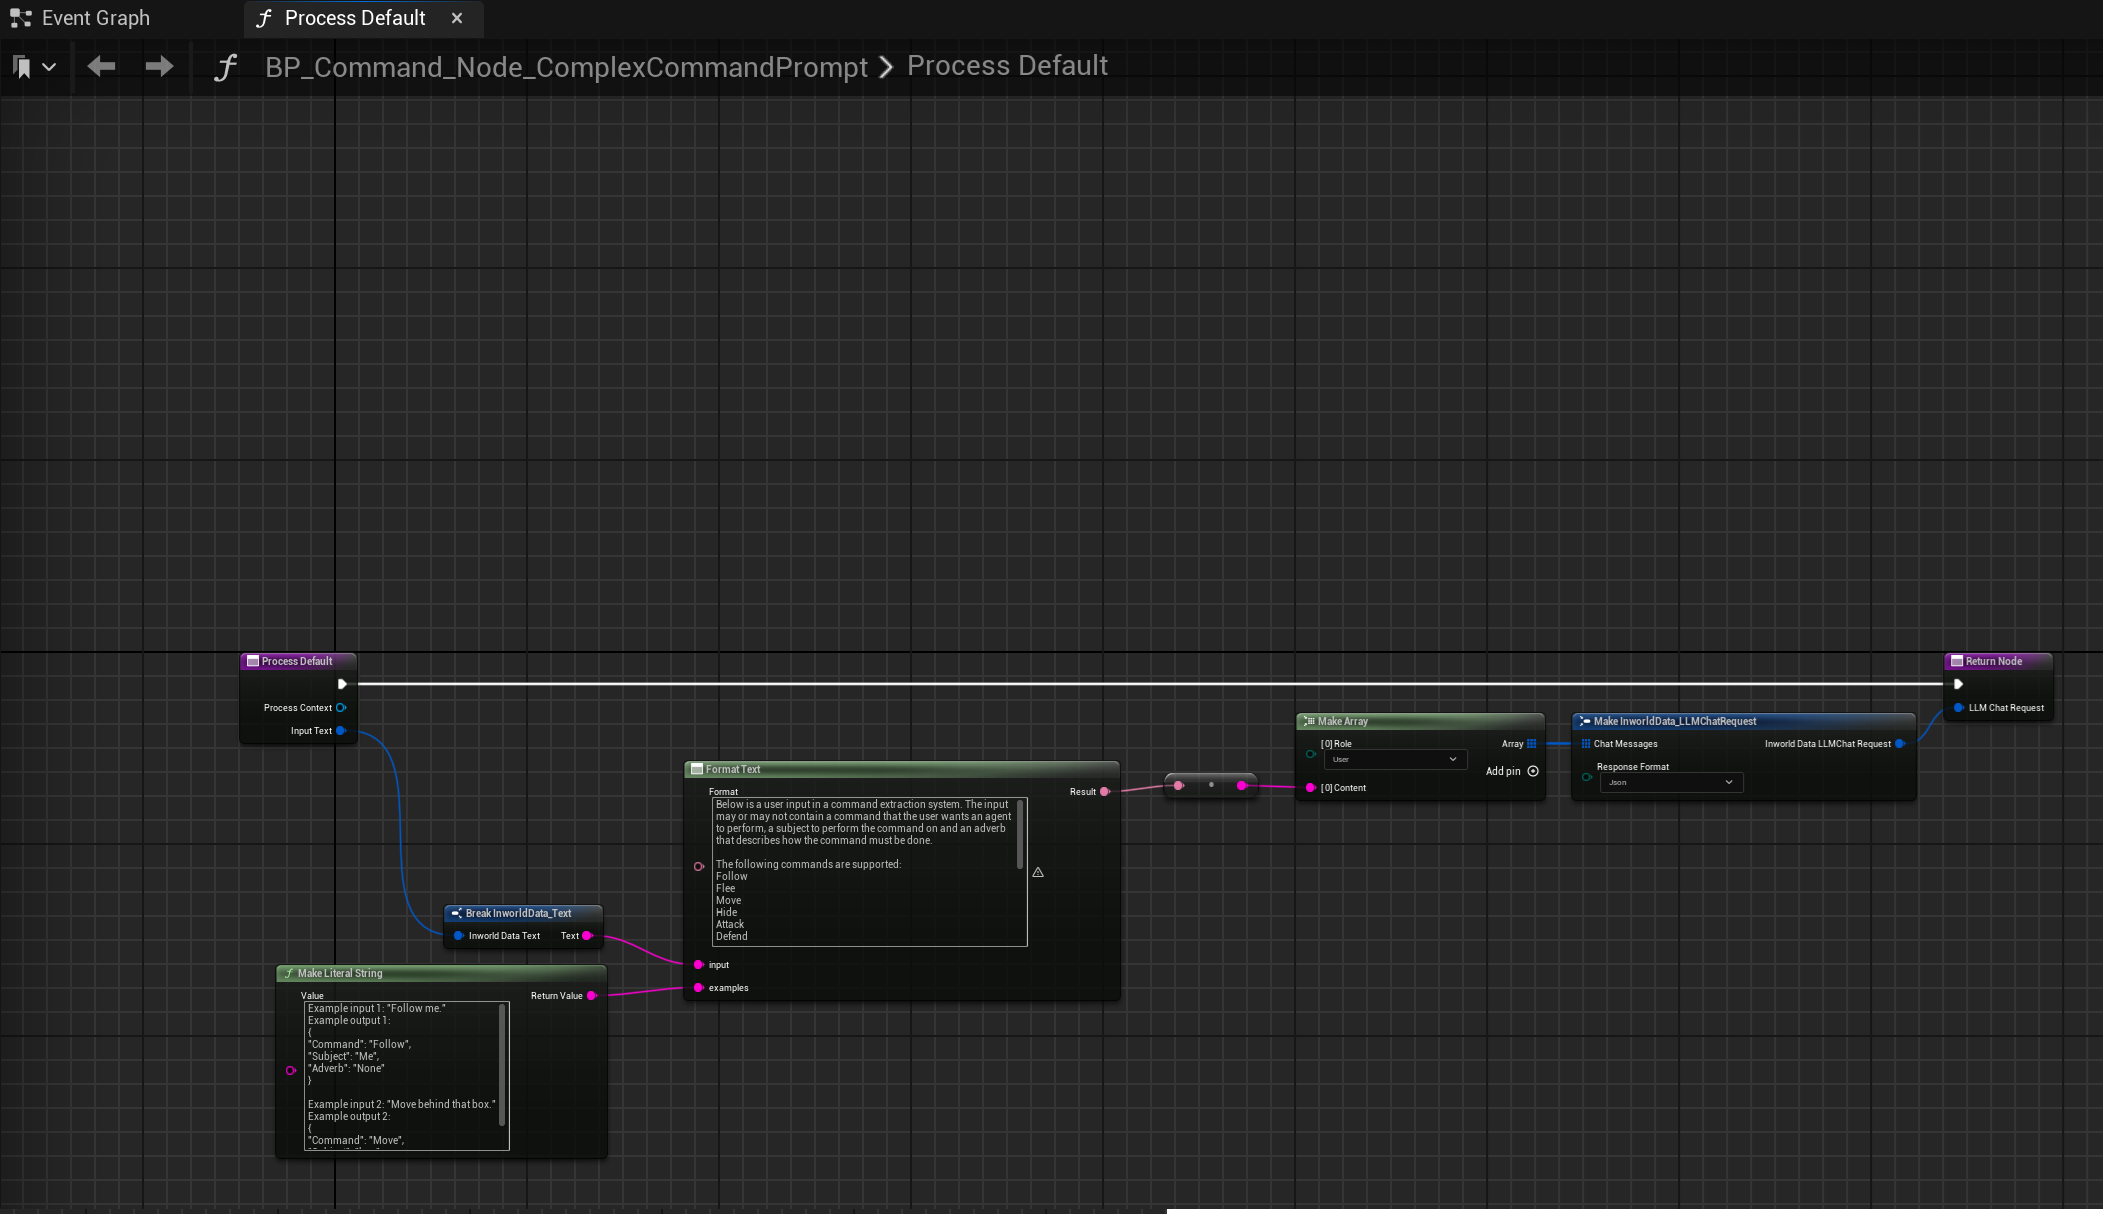Close the Process Default tab
The height and width of the screenshot is (1214, 2103).
coord(457,18)
